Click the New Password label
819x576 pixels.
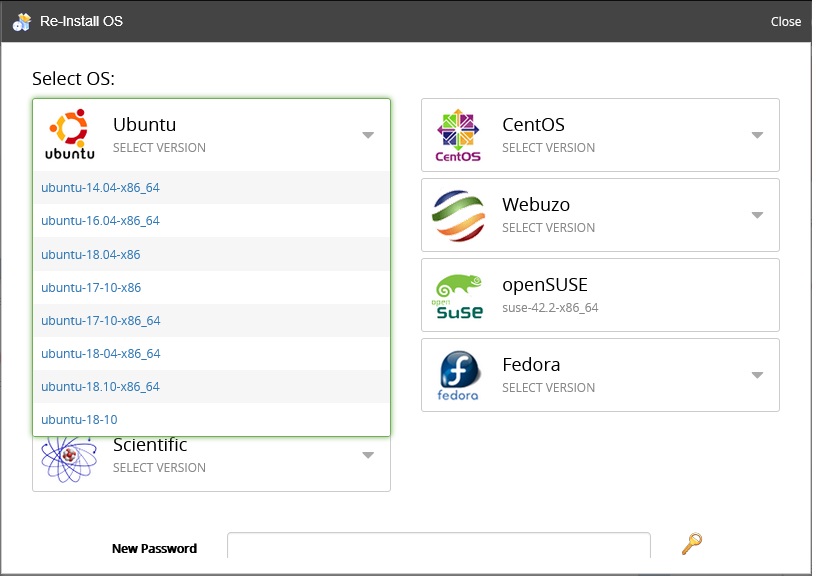pyautogui.click(x=154, y=548)
